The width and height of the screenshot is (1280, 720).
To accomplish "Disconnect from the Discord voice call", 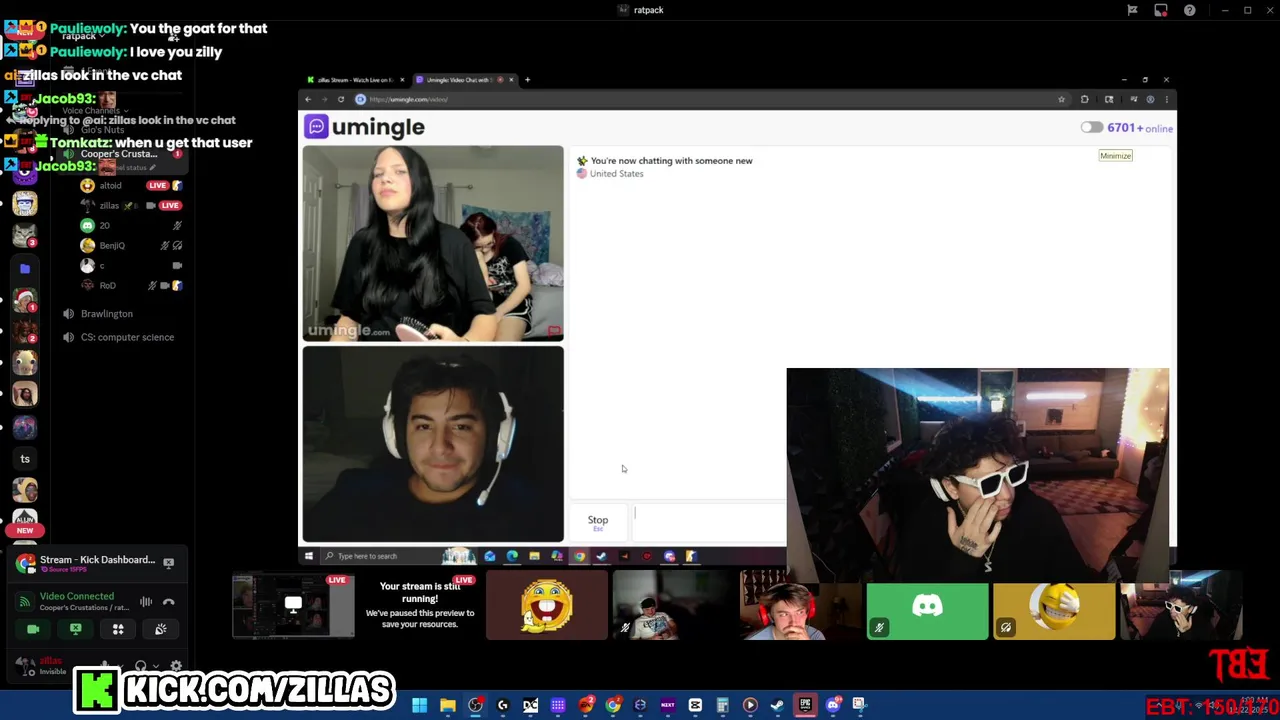I will (168, 602).
